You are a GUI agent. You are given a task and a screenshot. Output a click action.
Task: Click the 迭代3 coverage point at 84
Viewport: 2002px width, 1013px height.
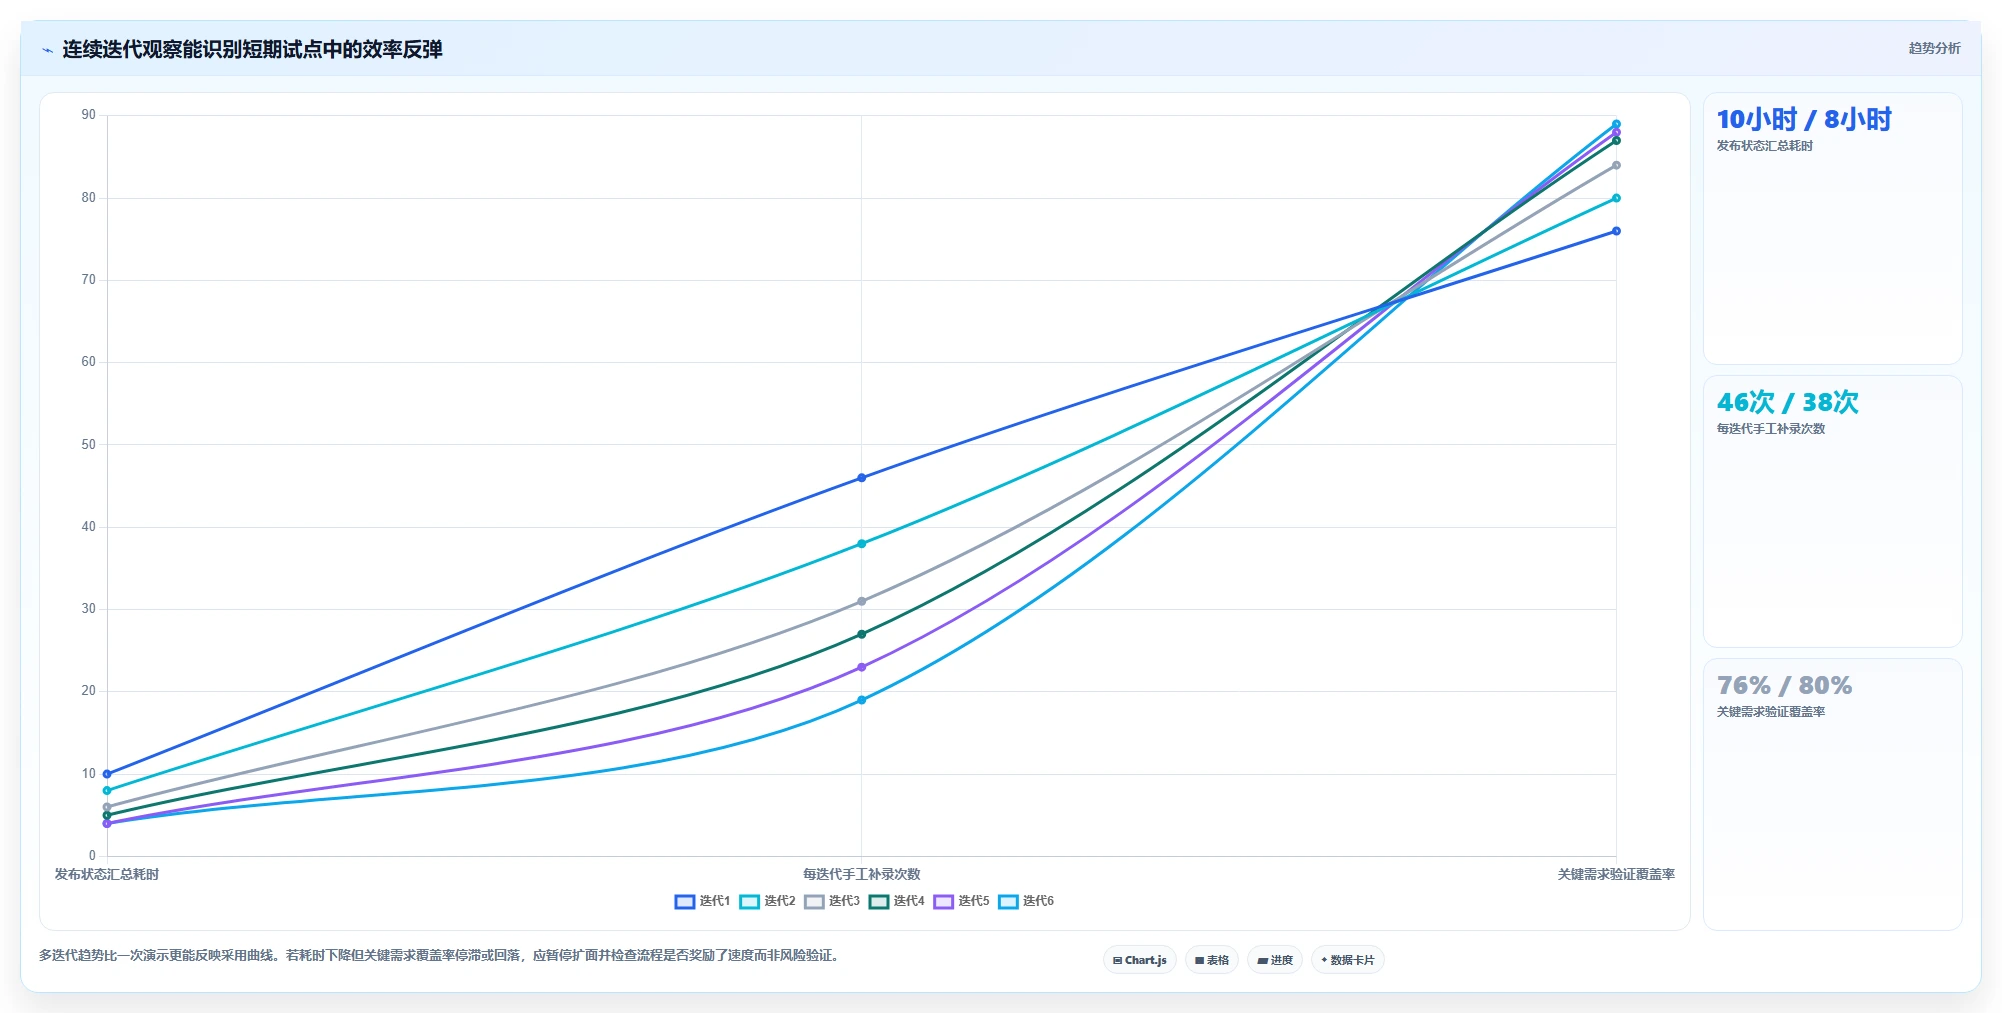1616,165
